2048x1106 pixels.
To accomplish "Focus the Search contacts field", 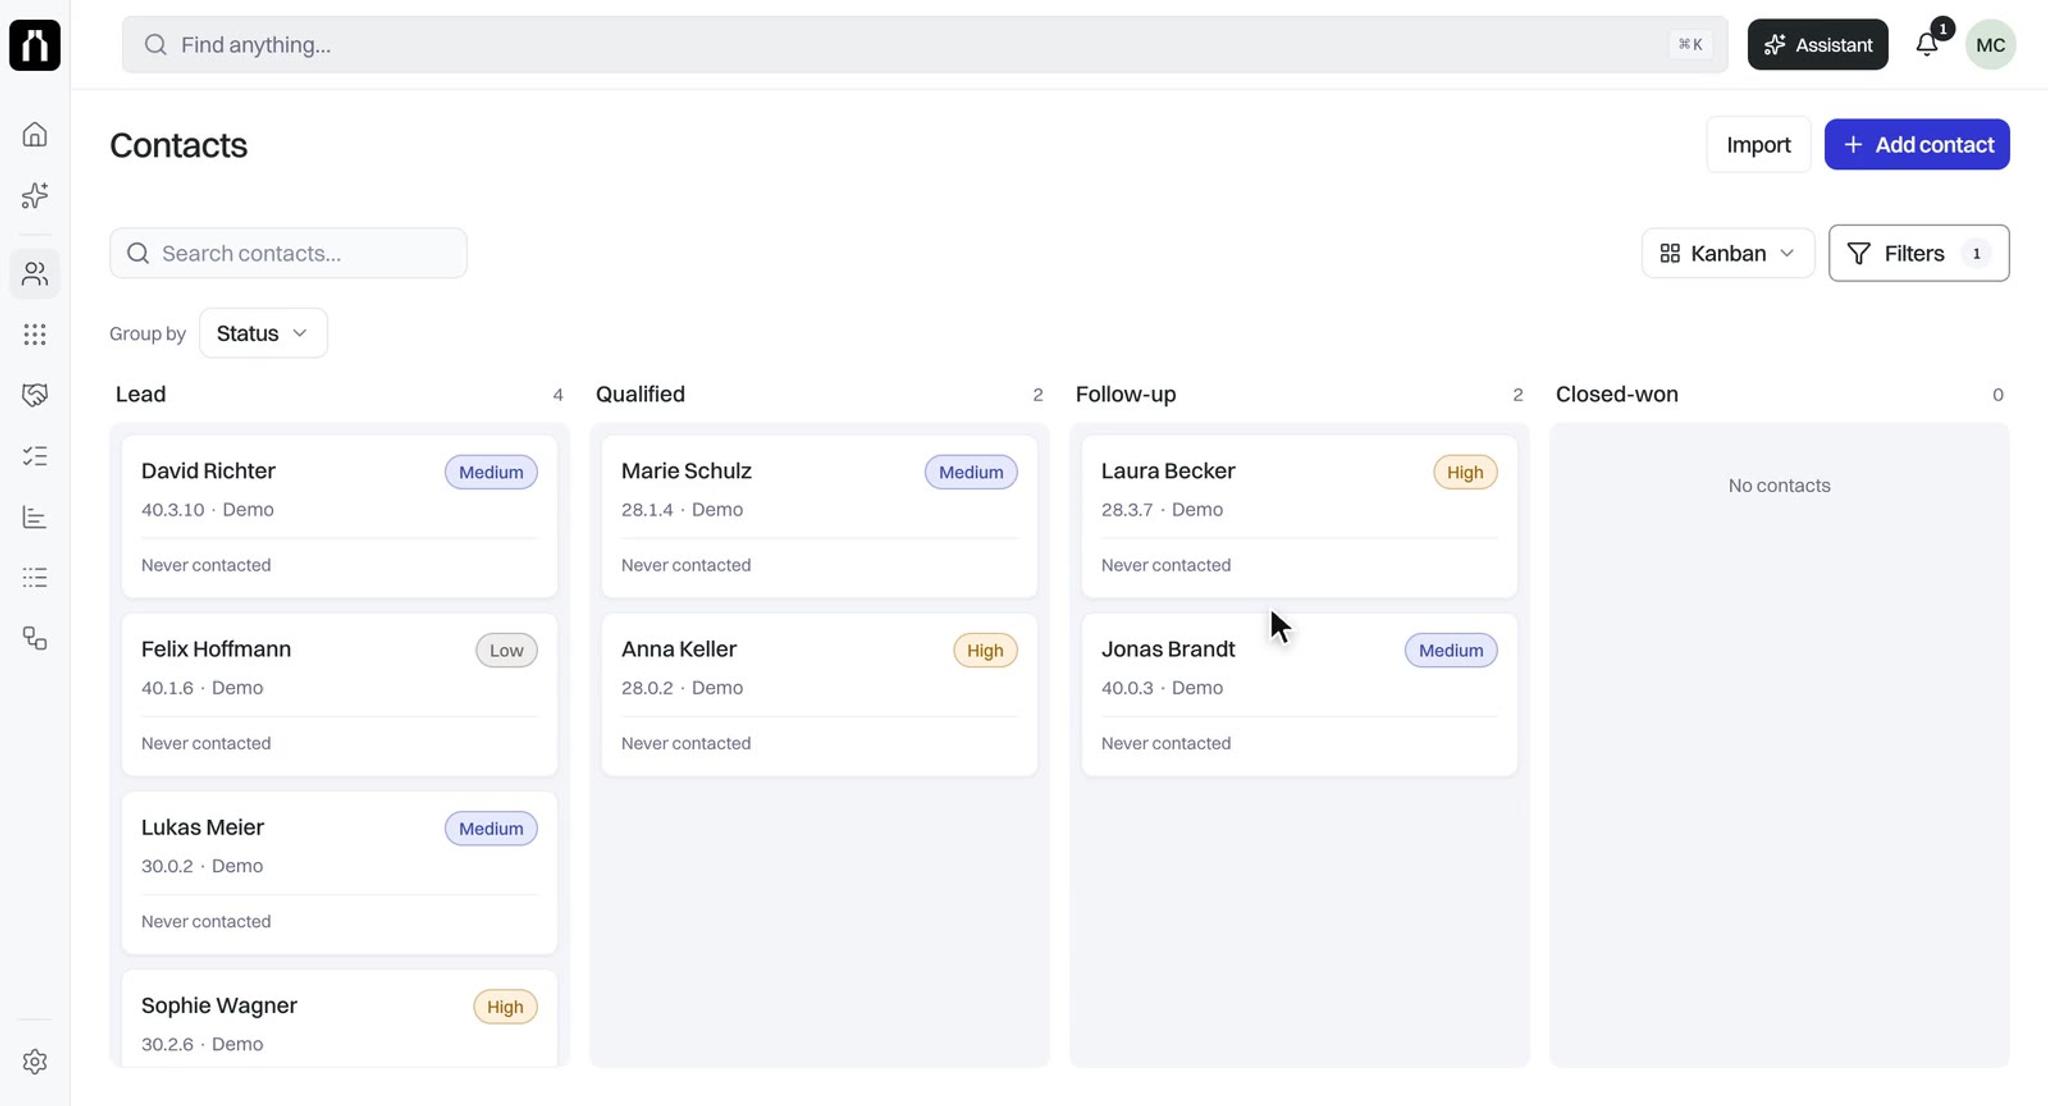I will click(x=288, y=253).
